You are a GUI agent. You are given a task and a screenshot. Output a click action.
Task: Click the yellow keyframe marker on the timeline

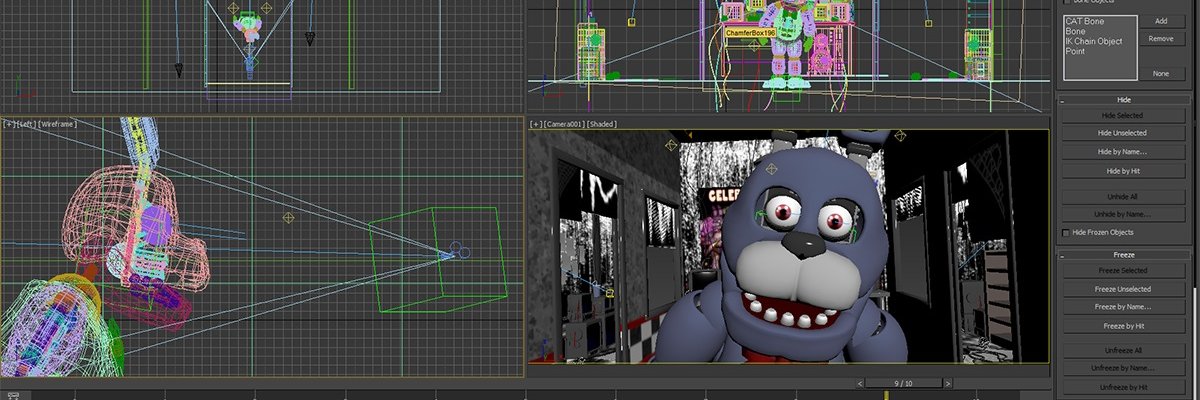click(885, 395)
